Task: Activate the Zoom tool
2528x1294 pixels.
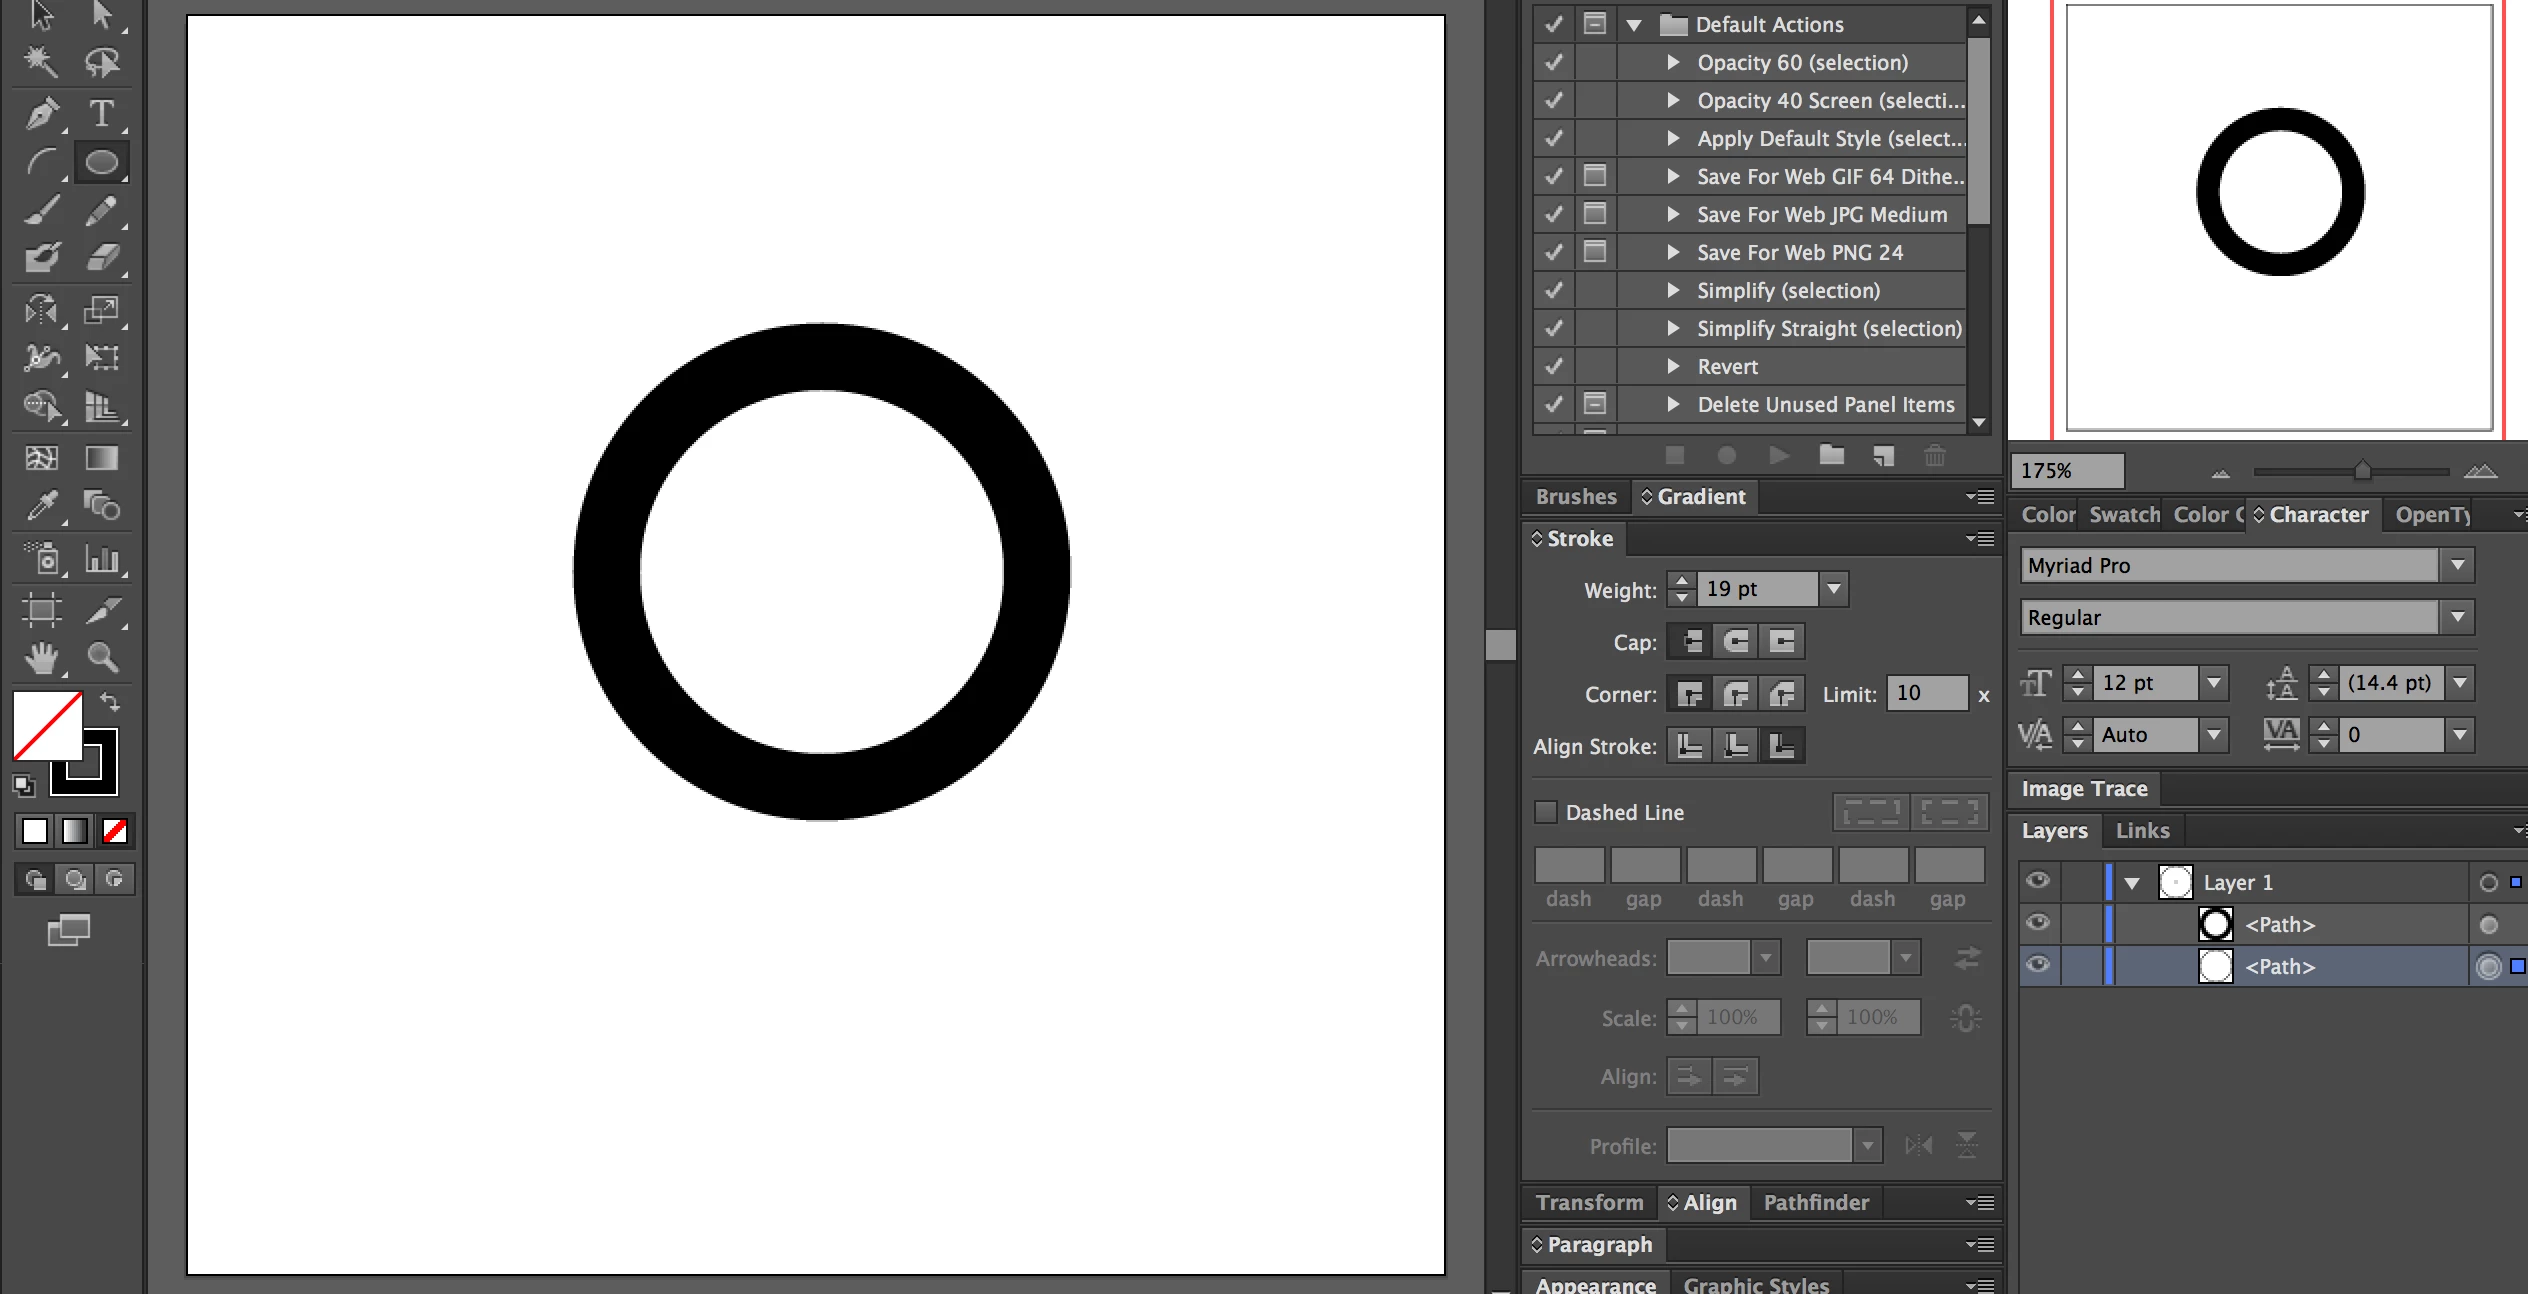Action: point(102,657)
